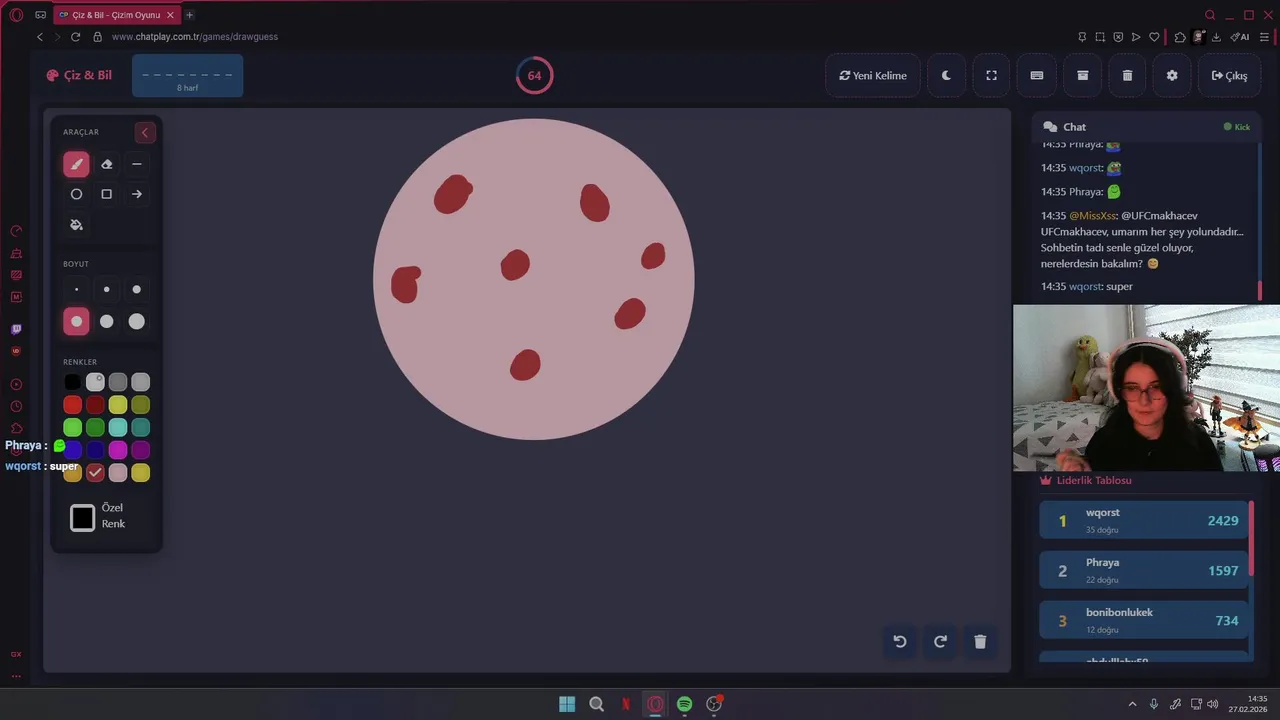The width and height of the screenshot is (1280, 720).
Task: Open the Opera easy setup menu
Action: tap(1262, 37)
